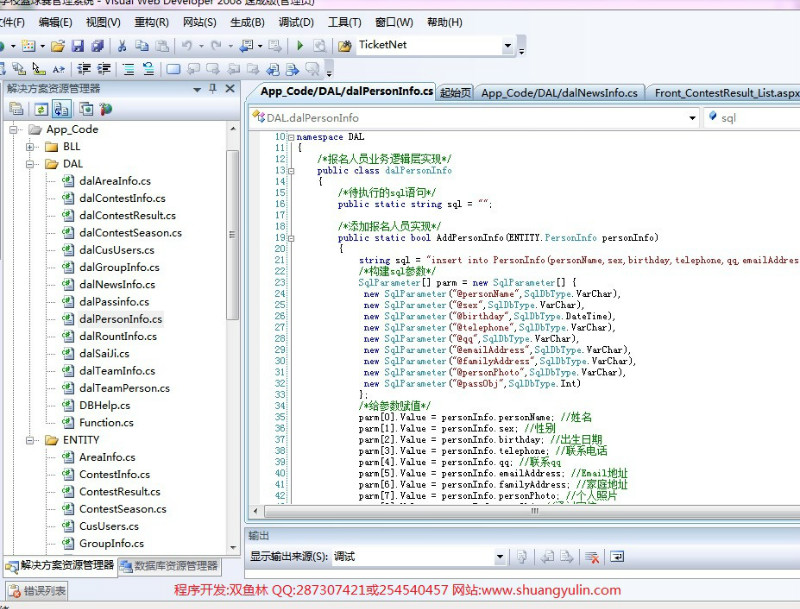Toggle word wrap in the output panel
Image resolution: width=800 pixels, height=609 pixels.
point(617,556)
